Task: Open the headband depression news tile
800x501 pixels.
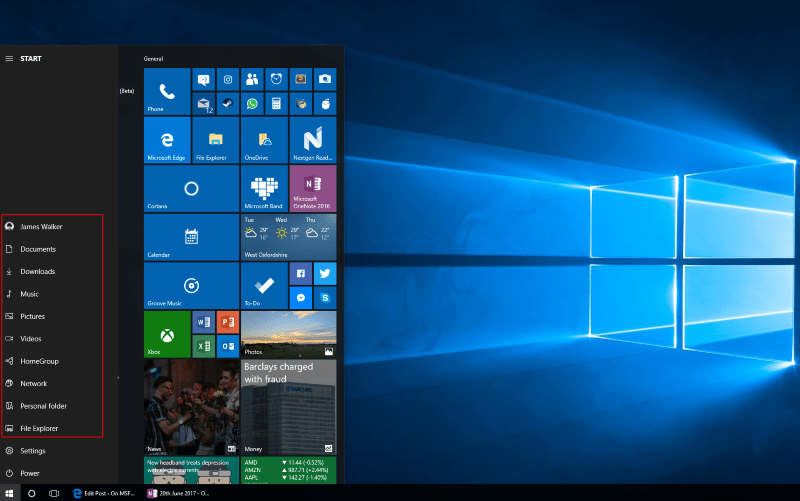Action: pyautogui.click(x=191, y=470)
